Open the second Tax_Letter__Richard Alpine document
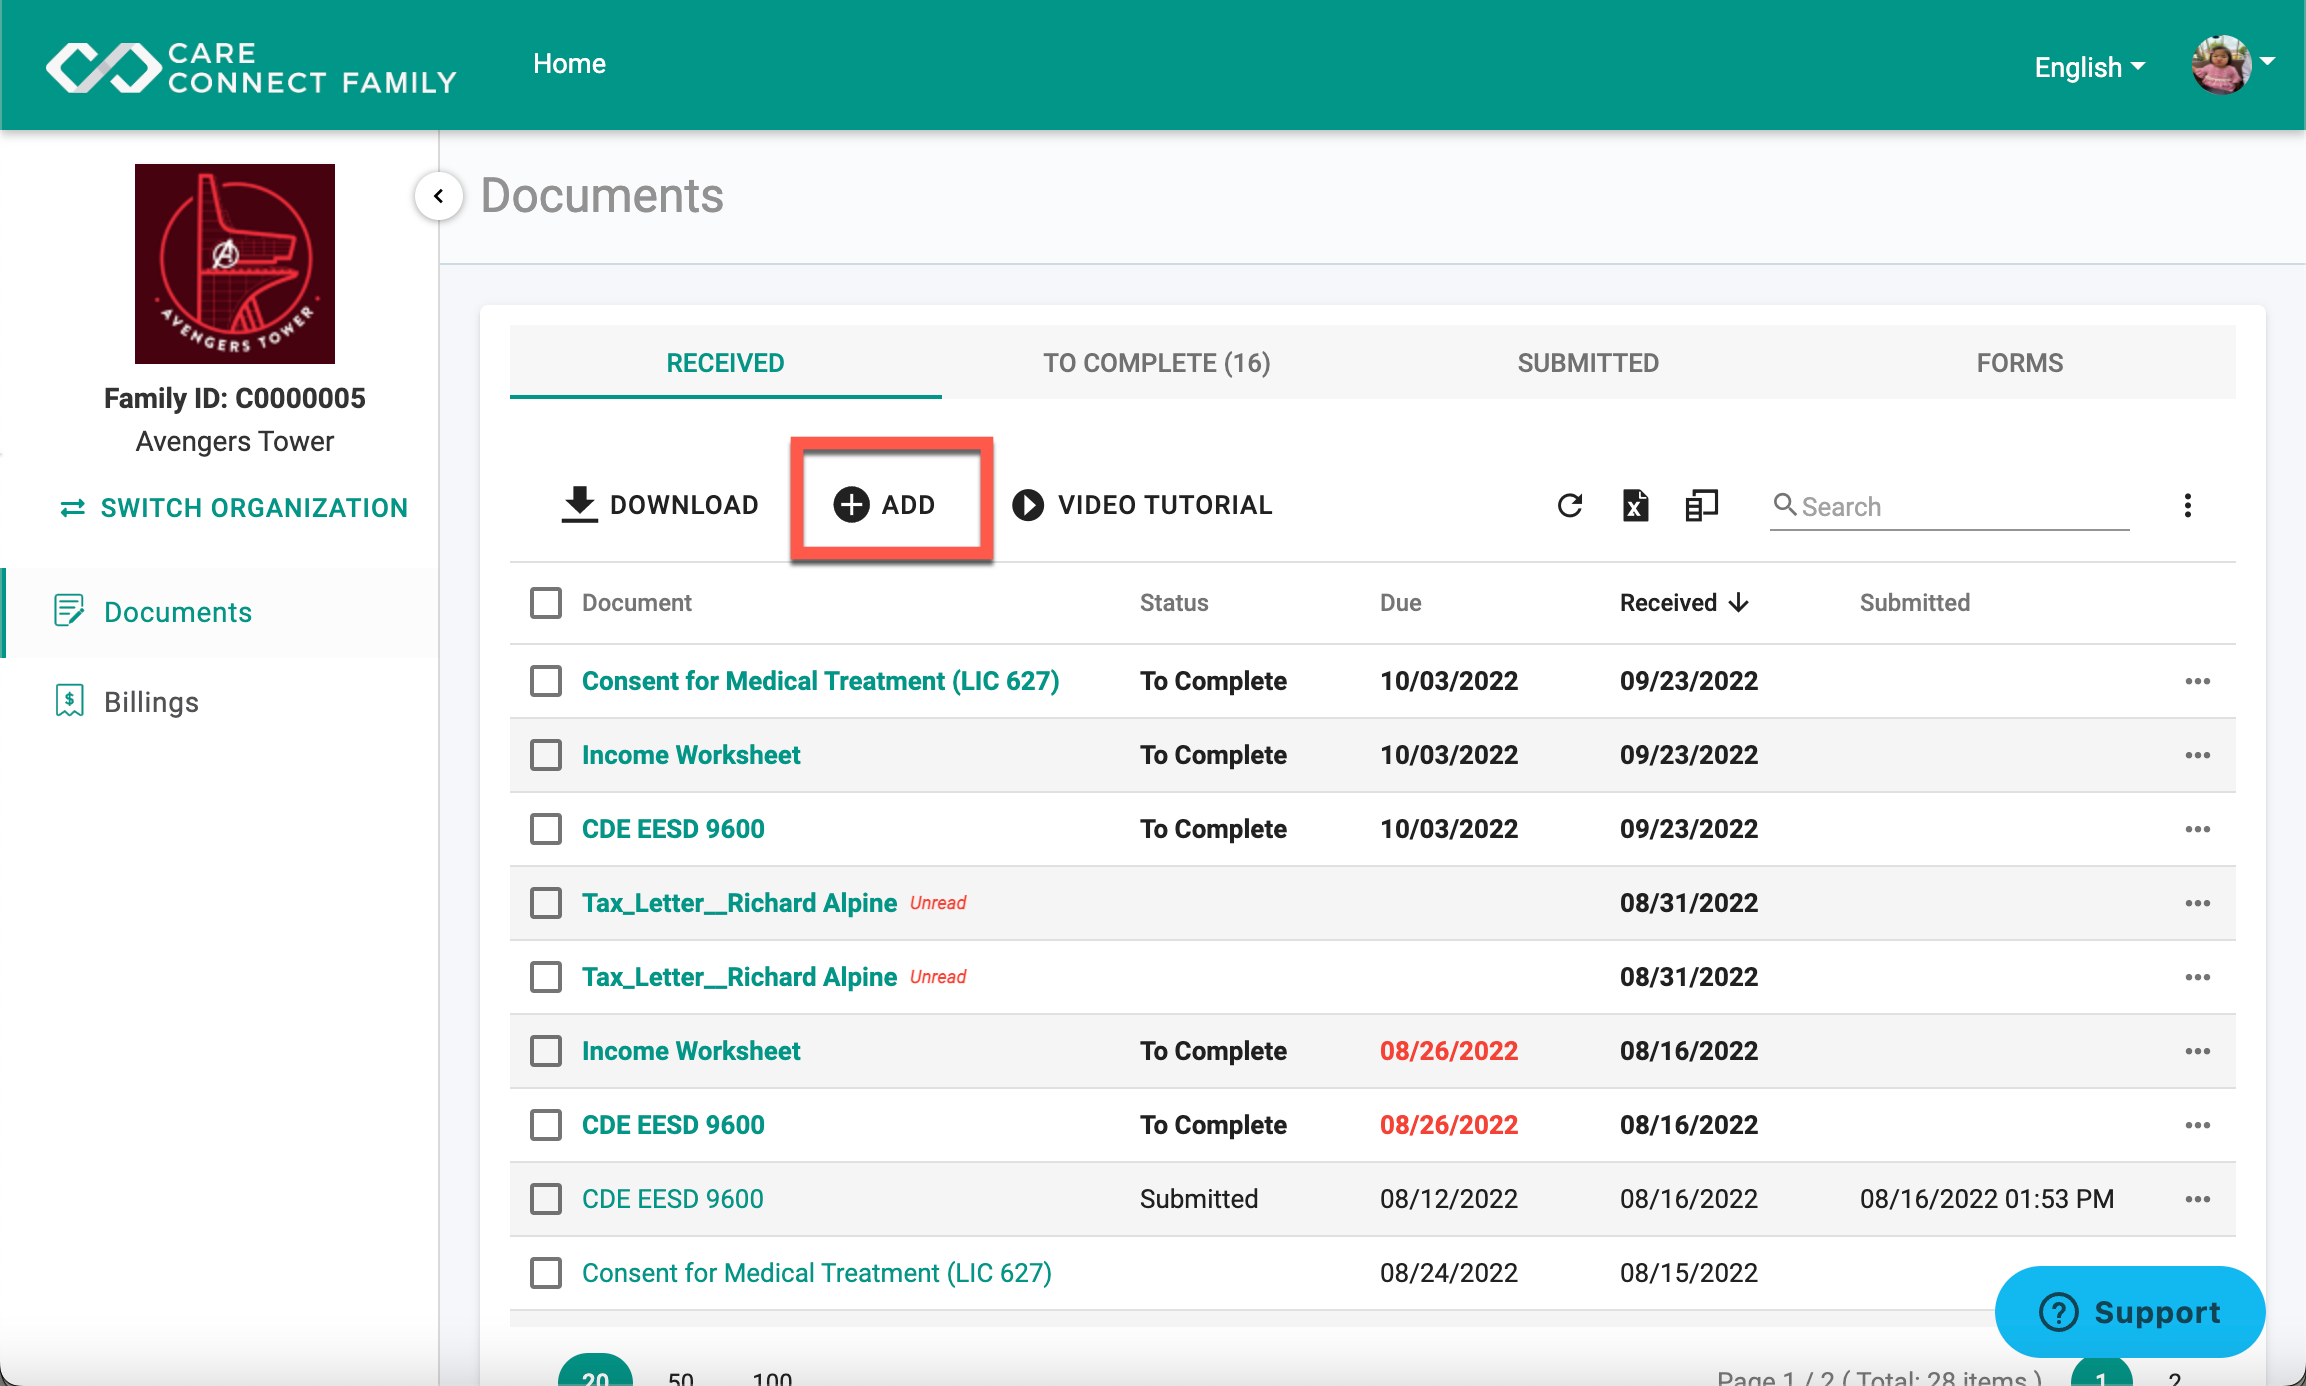This screenshot has height=1386, width=2306. [740, 977]
